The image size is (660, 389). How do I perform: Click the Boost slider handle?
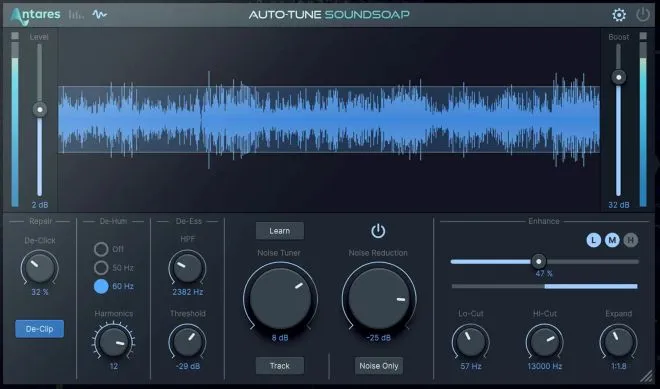[619, 77]
